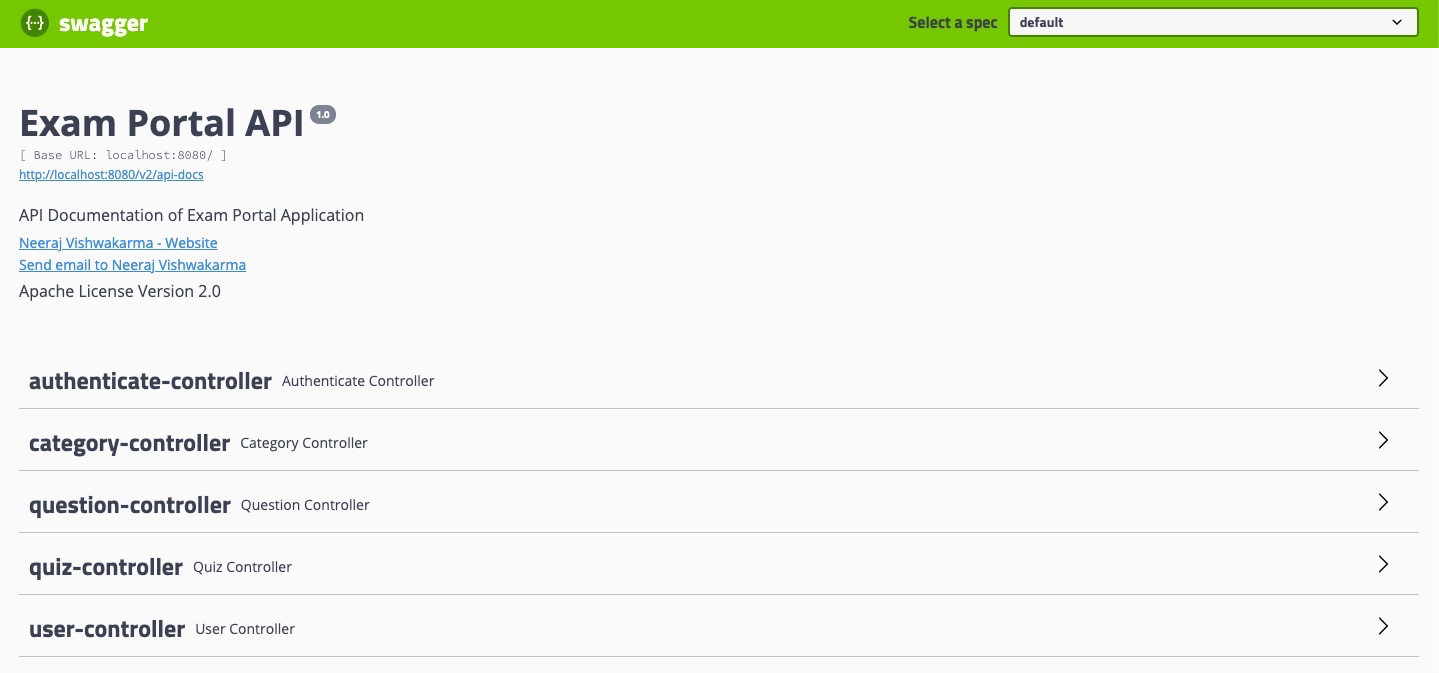Click the category-controller heading
Screen dimensions: 1439x673
tap(129, 443)
